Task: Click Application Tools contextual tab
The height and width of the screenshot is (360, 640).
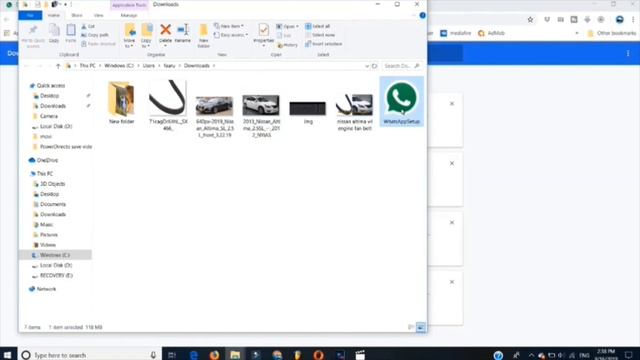Action: (129, 5)
